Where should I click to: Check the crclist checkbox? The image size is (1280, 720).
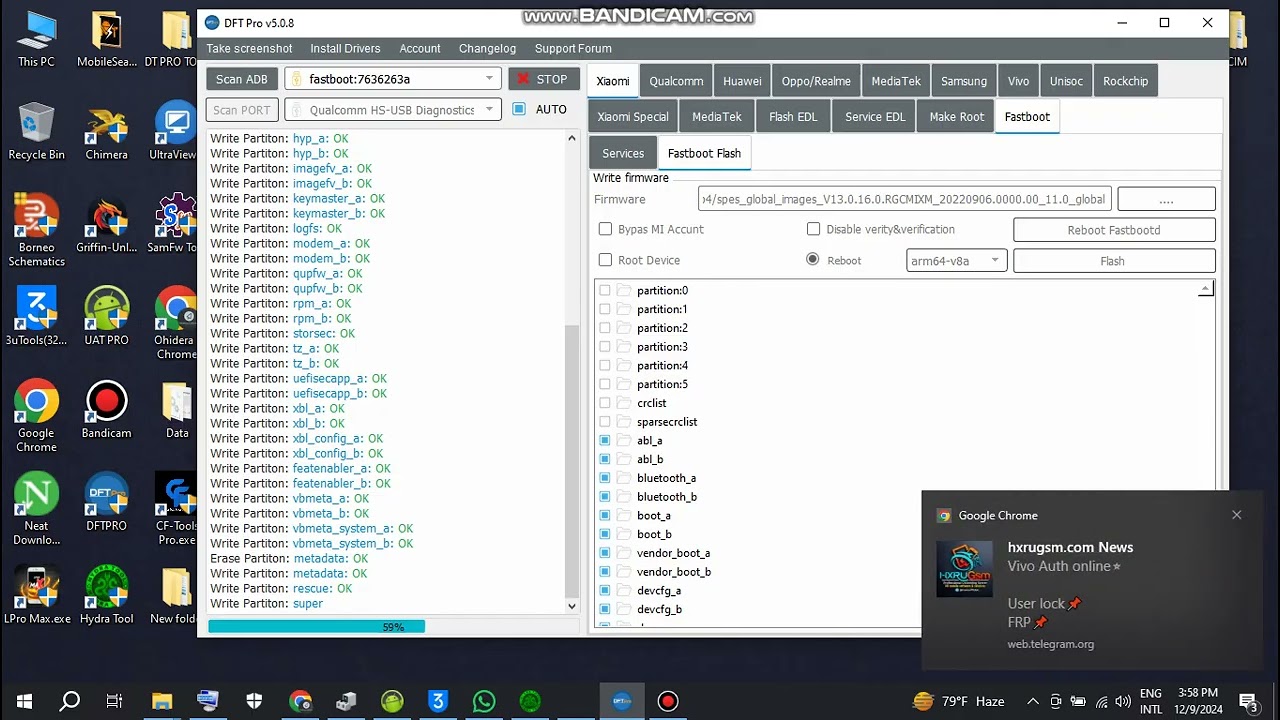tap(605, 403)
